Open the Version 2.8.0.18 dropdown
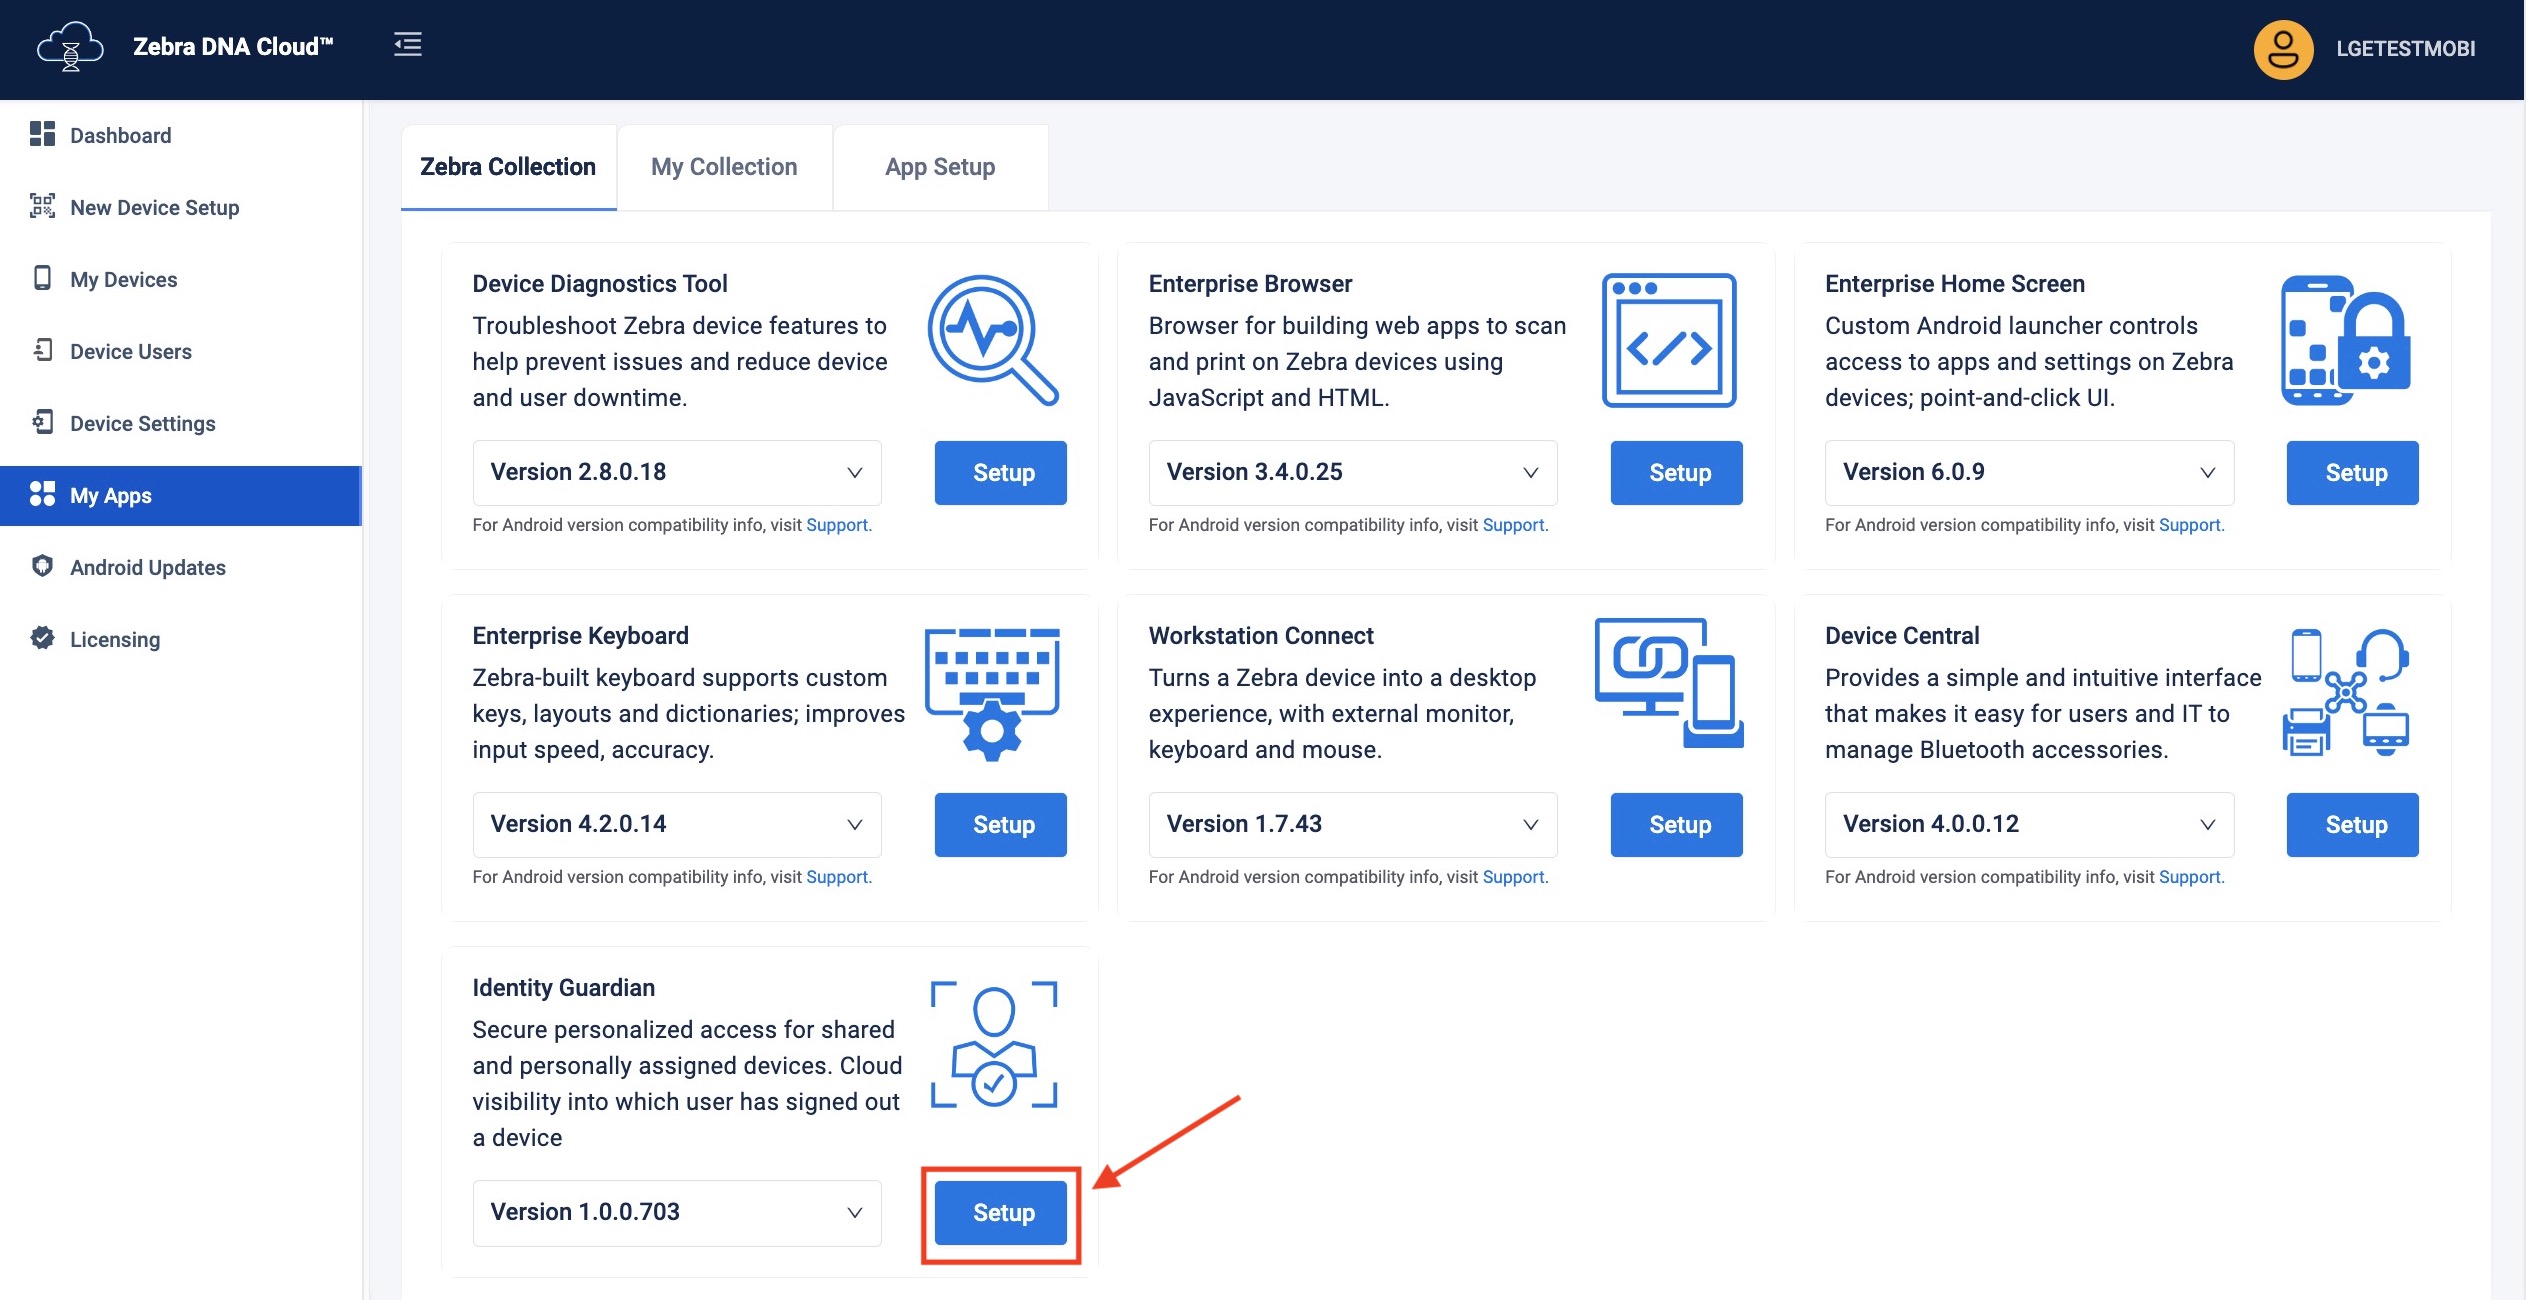This screenshot has width=2526, height=1300. coord(676,473)
